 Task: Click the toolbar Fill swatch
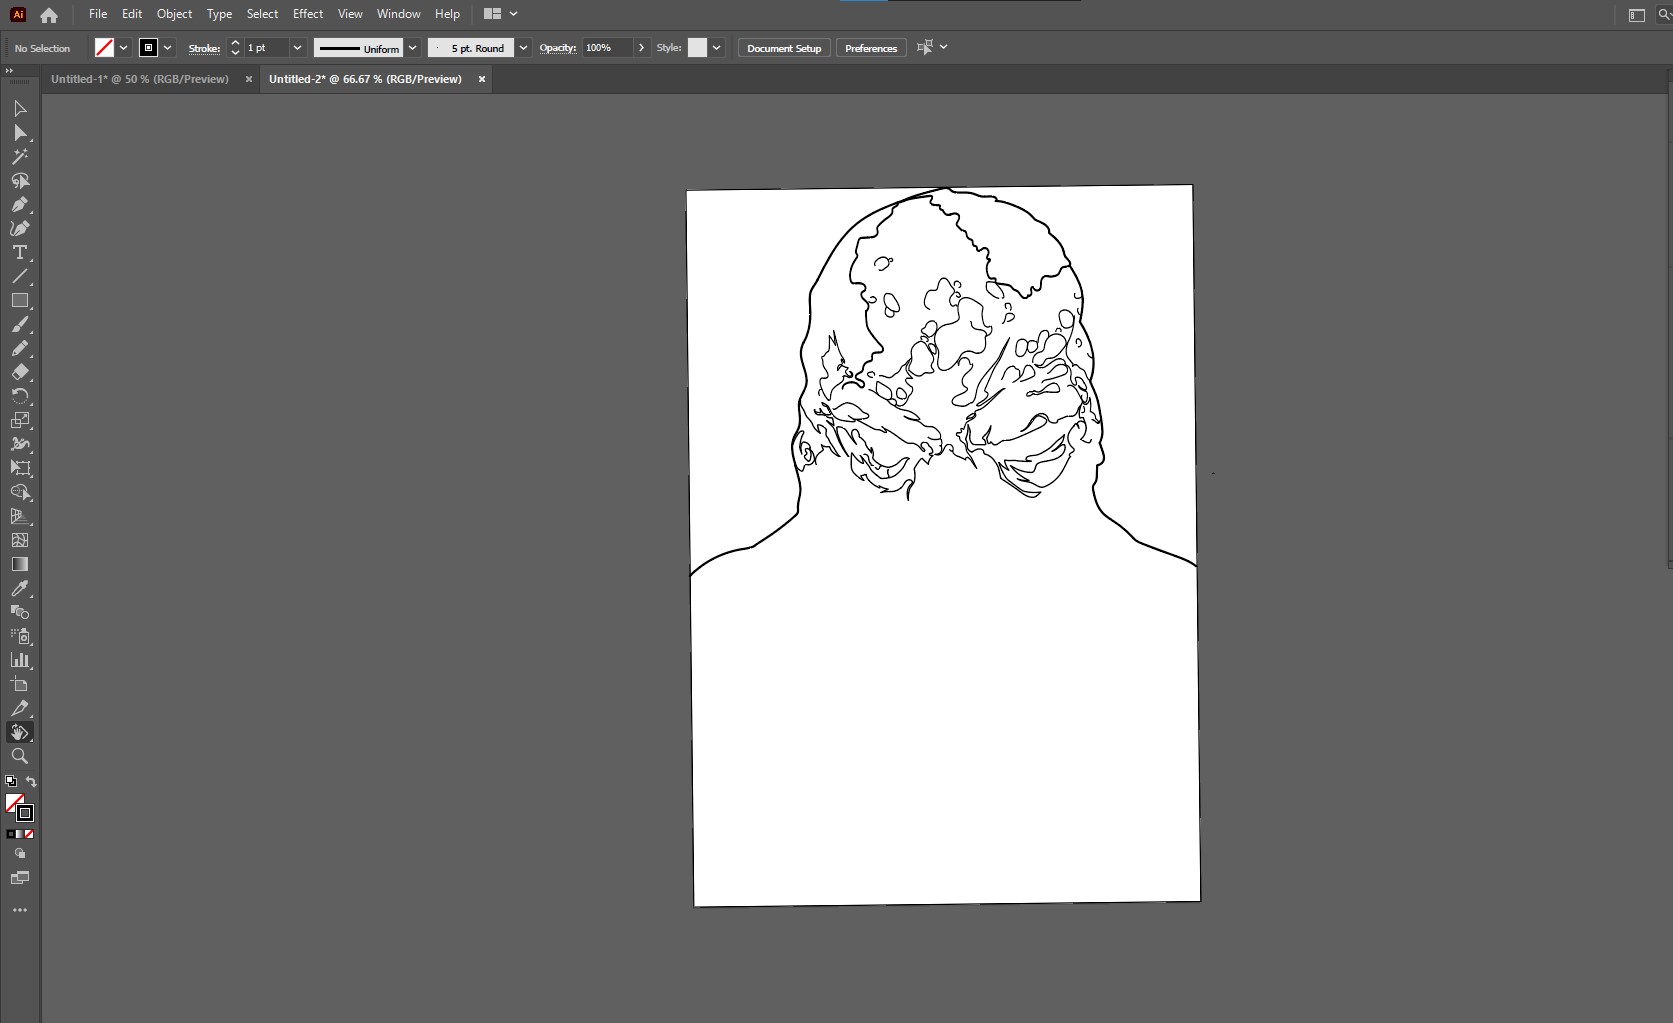point(14,803)
